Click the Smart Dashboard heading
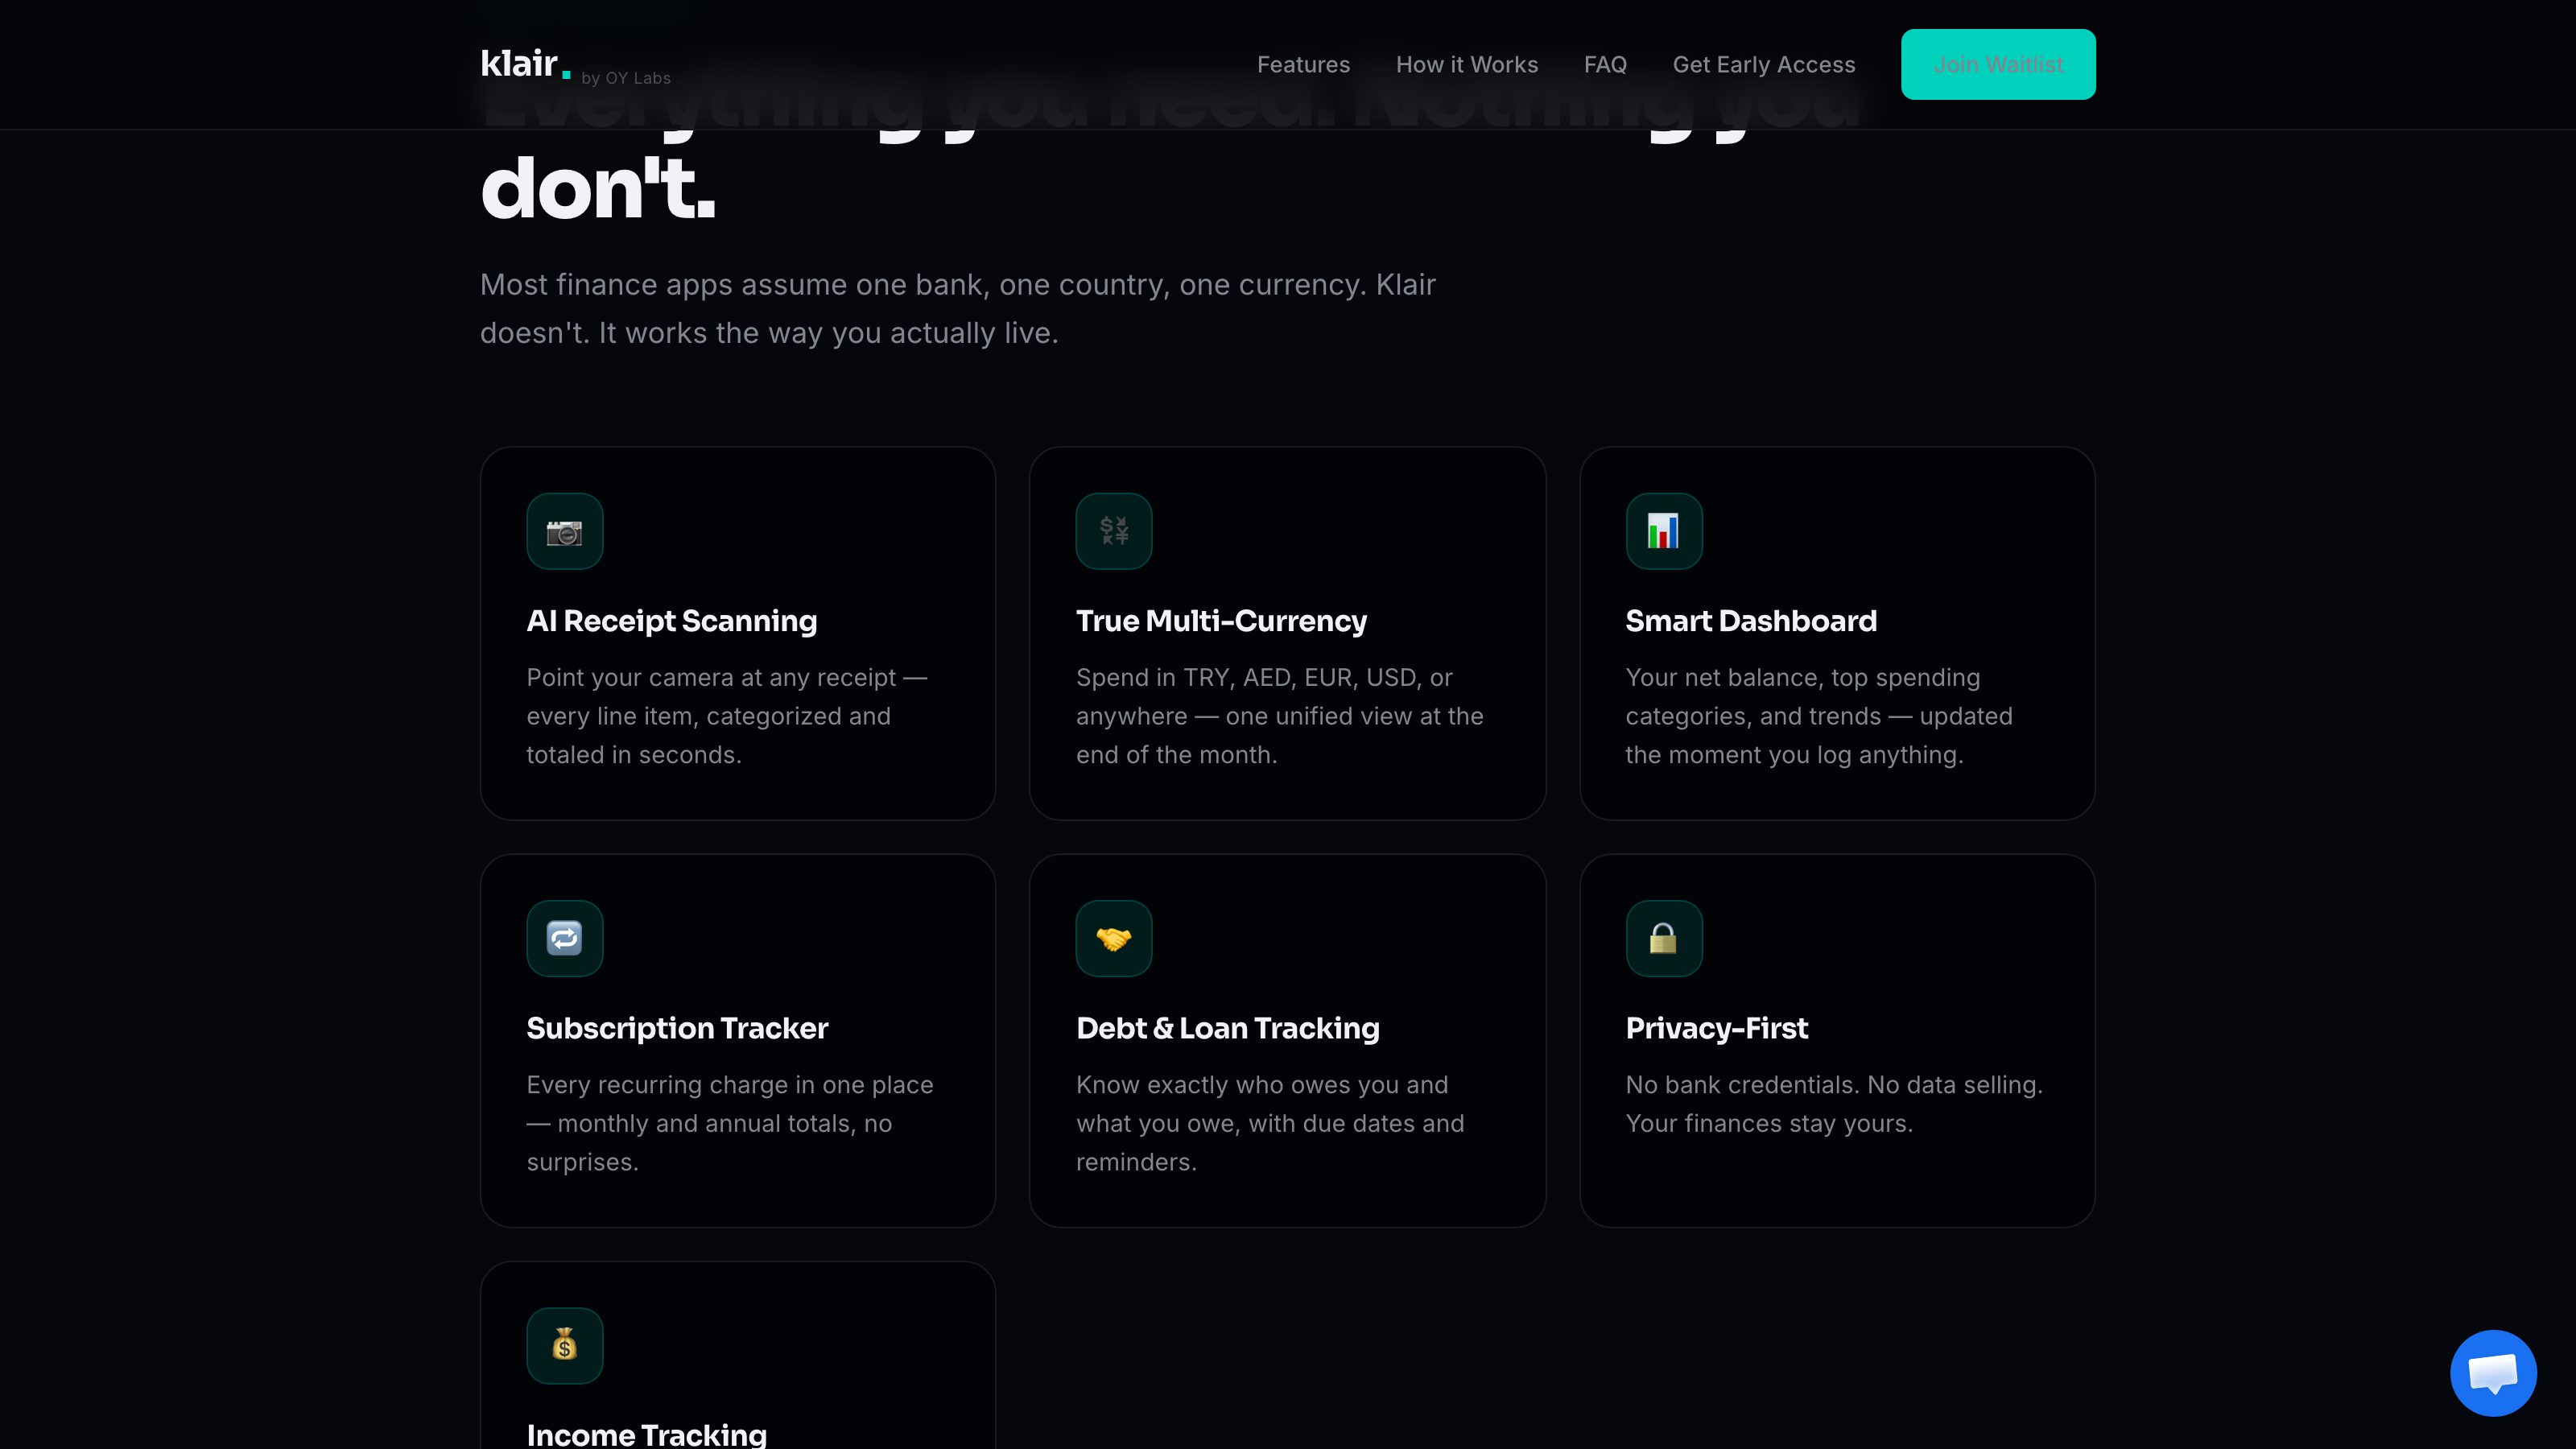The image size is (2576, 1449). coord(1751,621)
